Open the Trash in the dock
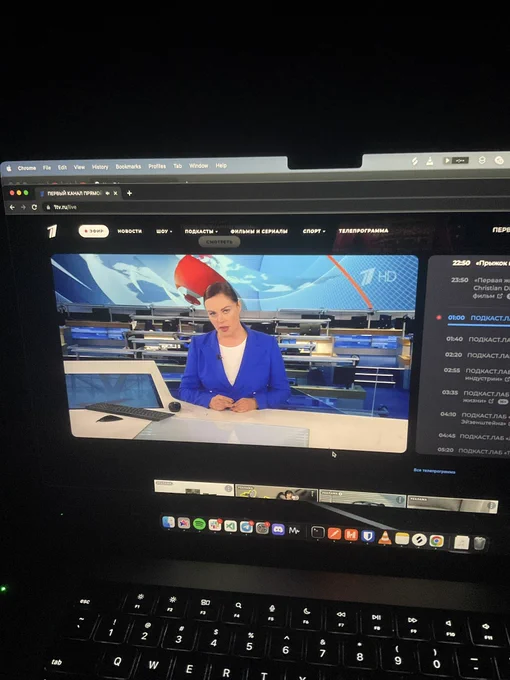The width and height of the screenshot is (510, 680). click(479, 543)
